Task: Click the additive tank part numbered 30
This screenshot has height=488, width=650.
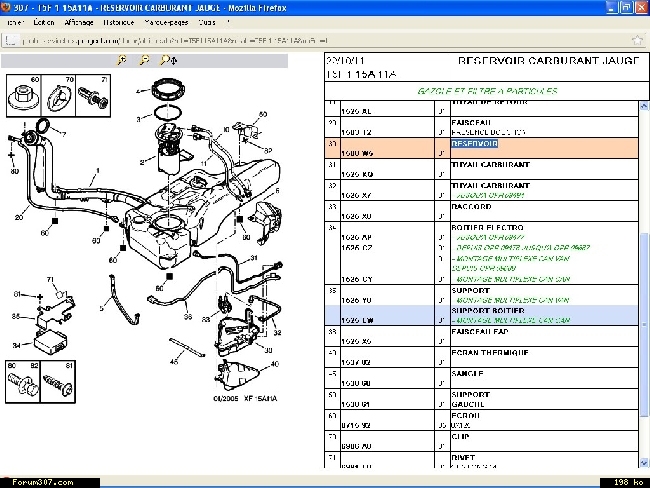Action: click(236, 335)
